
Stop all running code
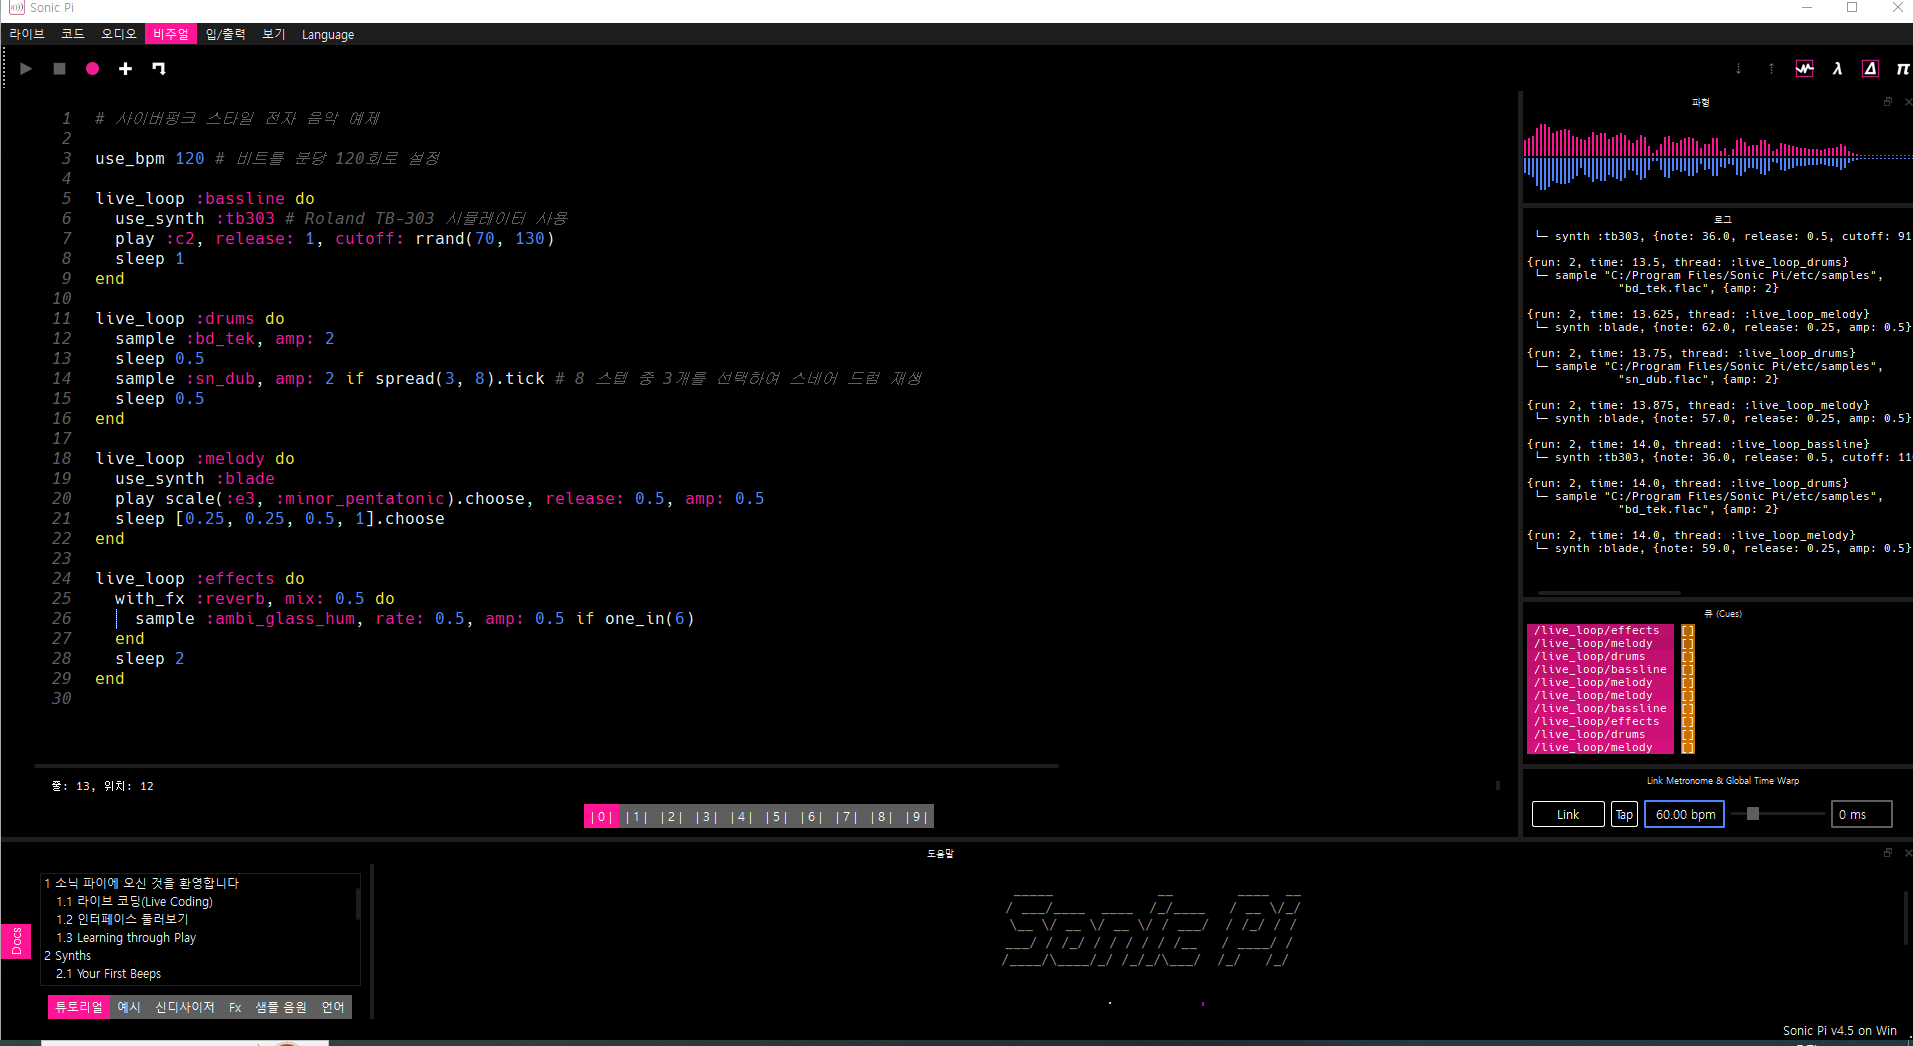point(59,69)
